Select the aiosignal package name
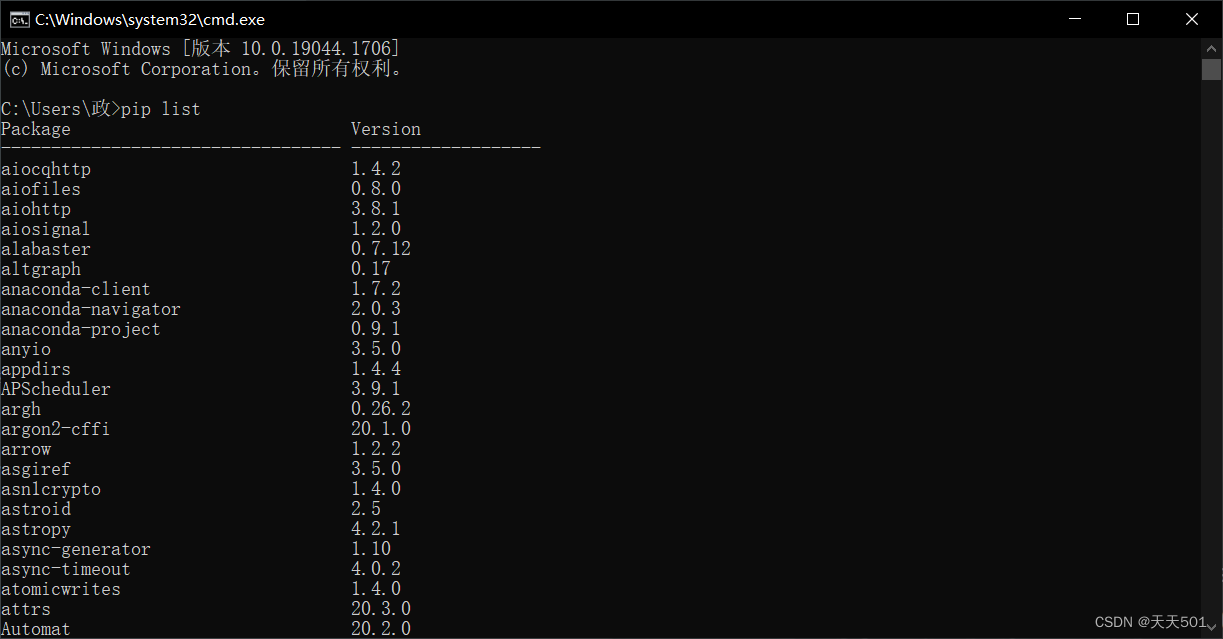Image resolution: width=1223 pixels, height=639 pixels. tap(46, 229)
